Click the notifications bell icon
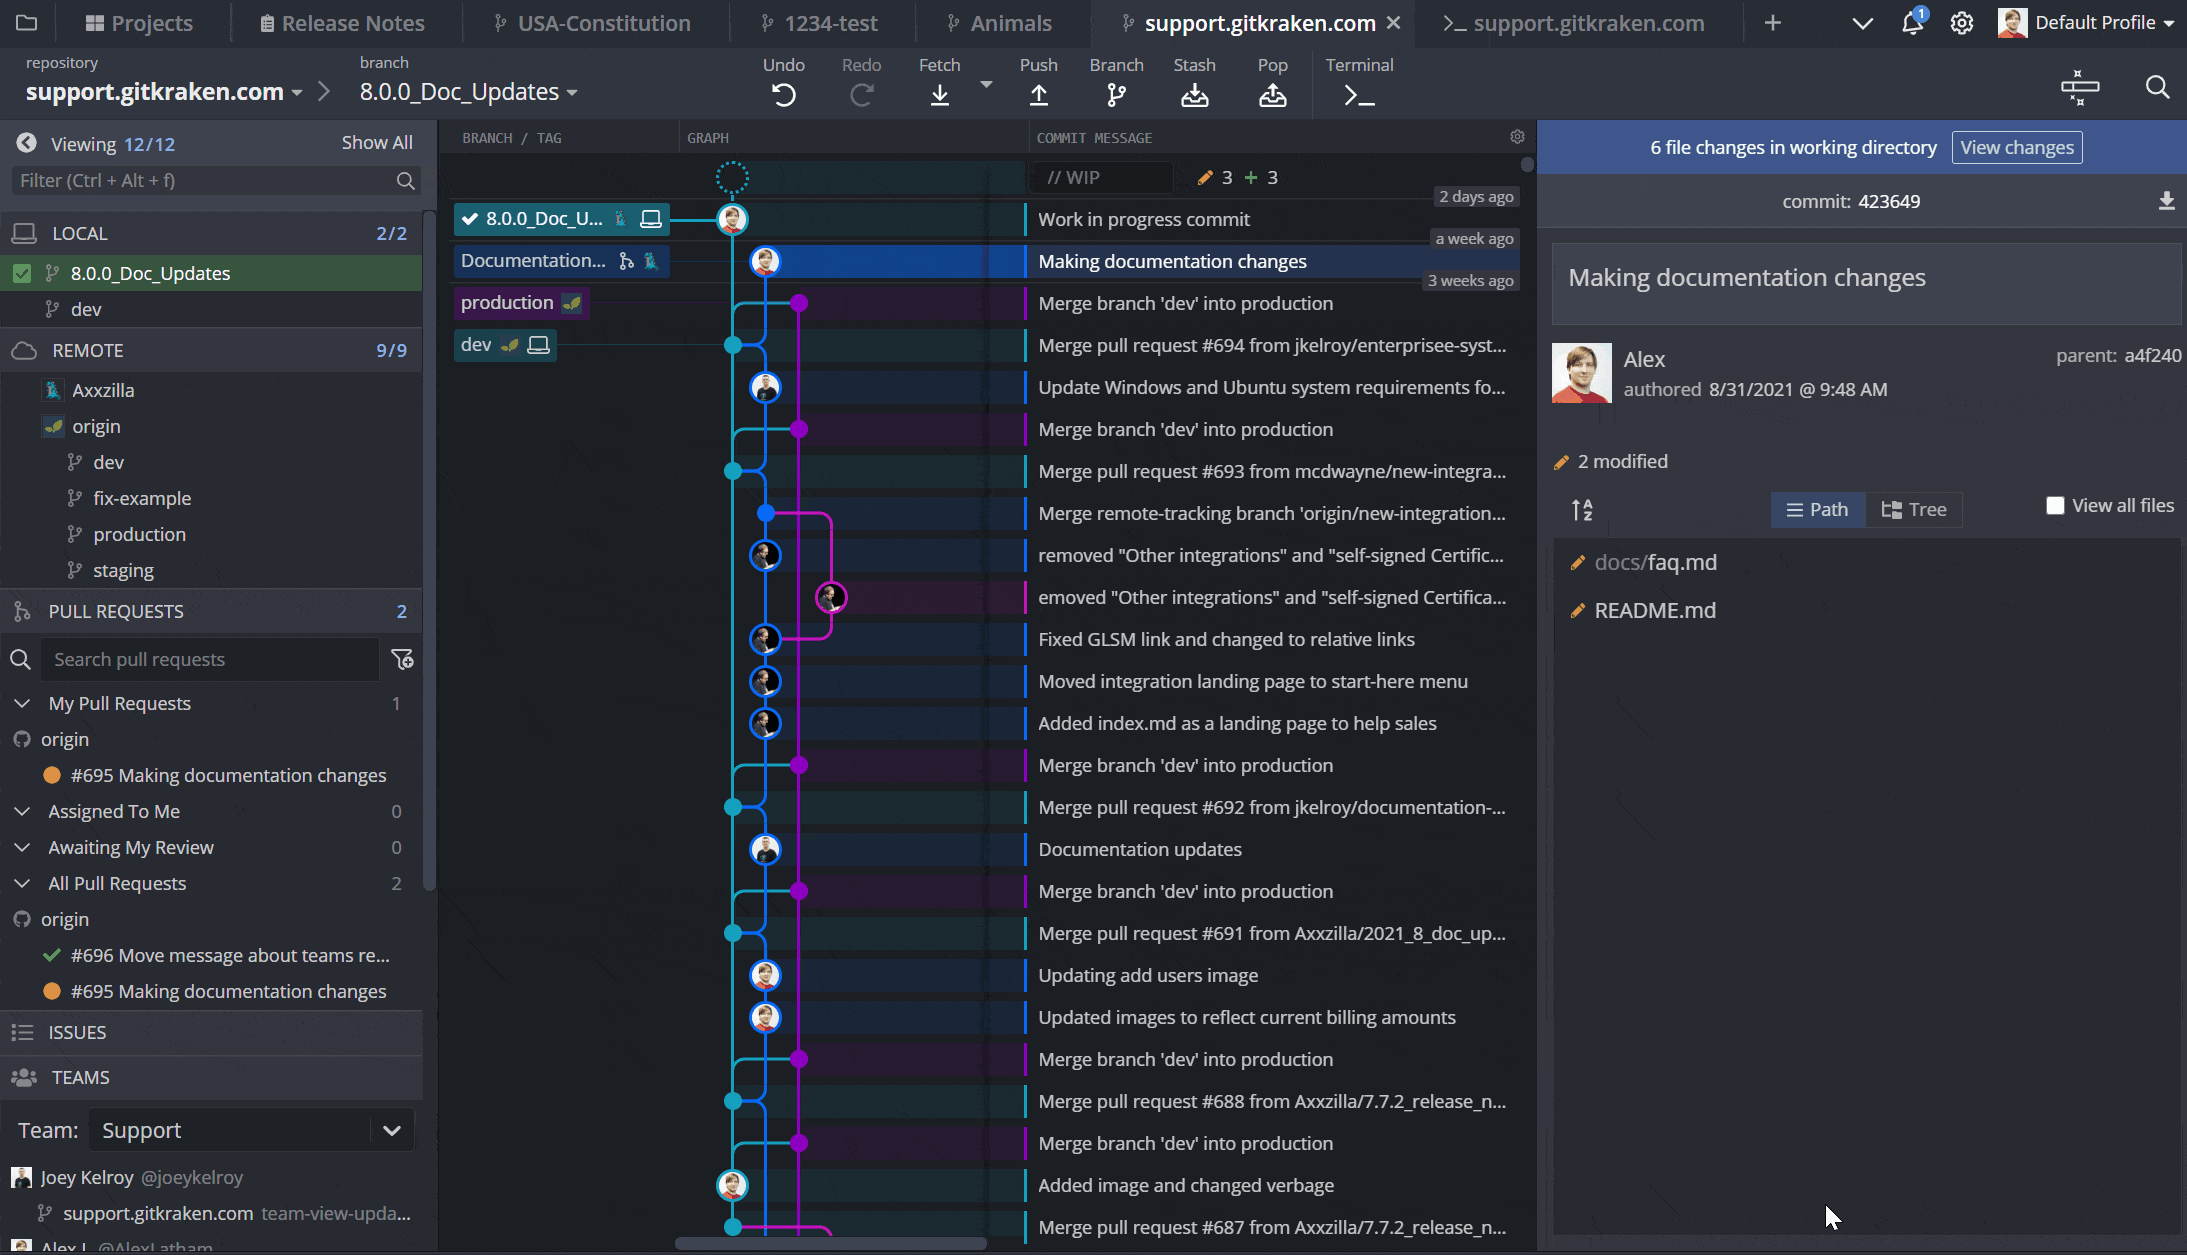This screenshot has height=1255, width=2187. 1911,23
